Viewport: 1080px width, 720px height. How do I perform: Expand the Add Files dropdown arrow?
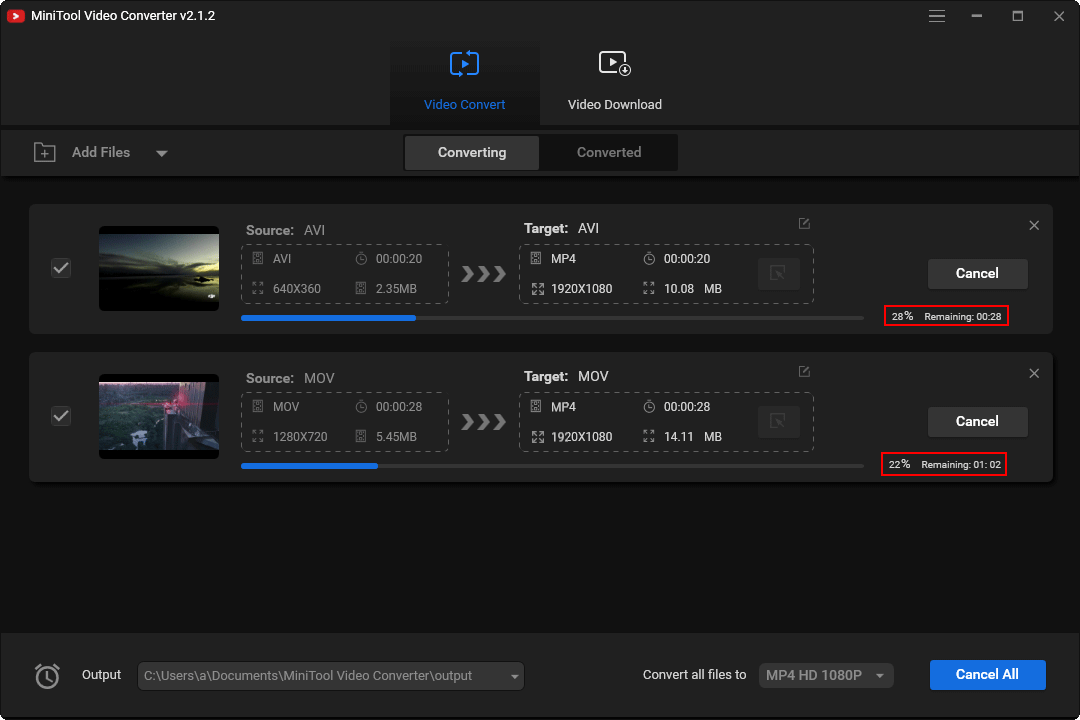162,153
